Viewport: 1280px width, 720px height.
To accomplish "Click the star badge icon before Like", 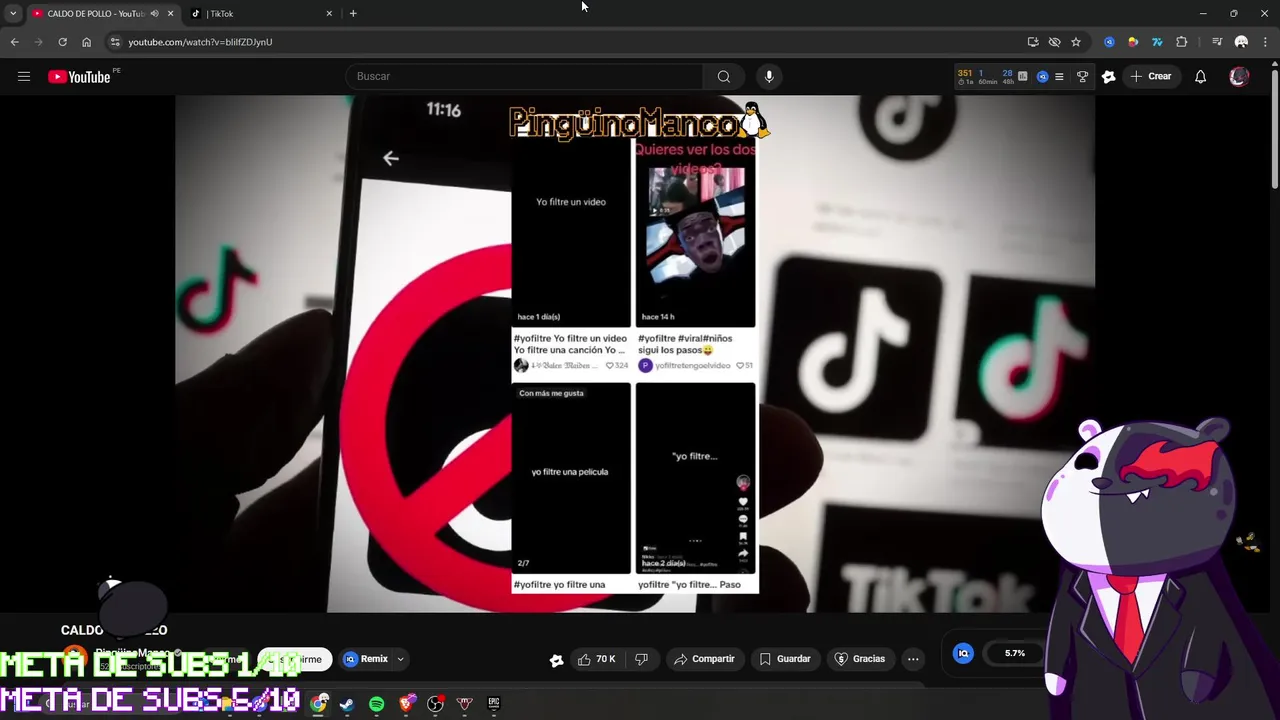I will [x=556, y=660].
